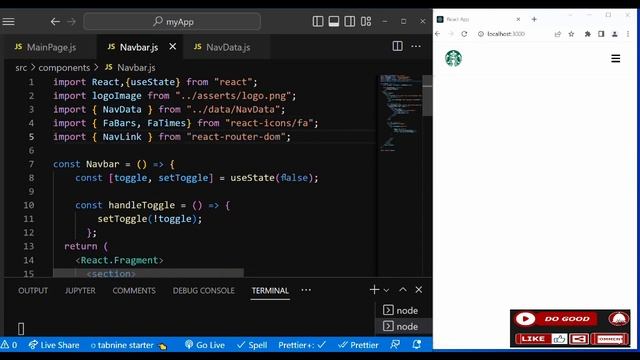Launch Go Live server

205,345
